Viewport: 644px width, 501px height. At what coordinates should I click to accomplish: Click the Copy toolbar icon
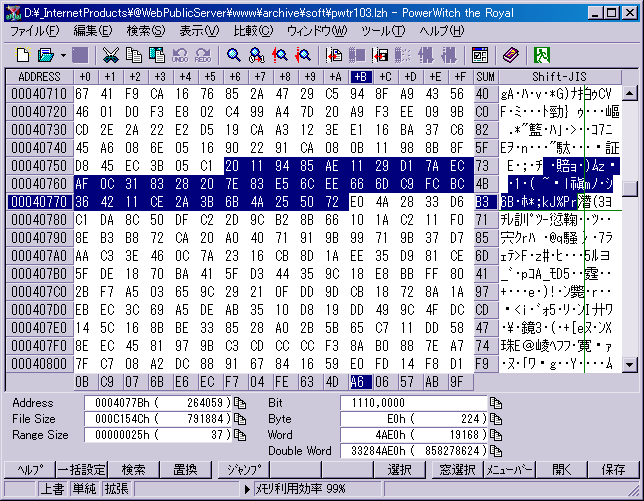tap(133, 55)
